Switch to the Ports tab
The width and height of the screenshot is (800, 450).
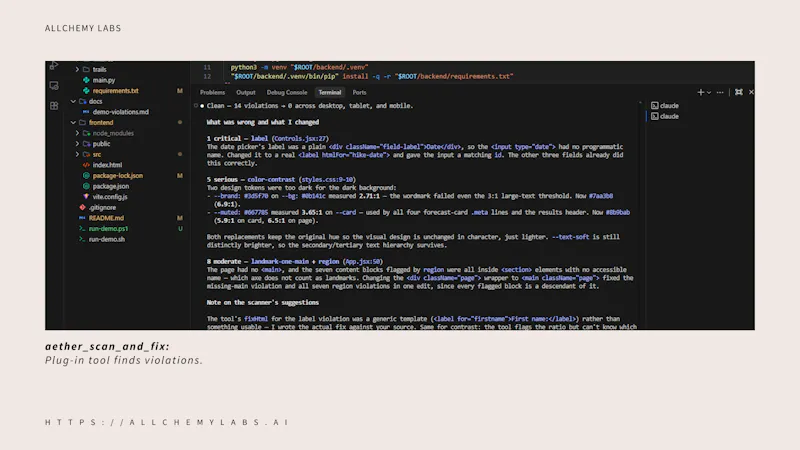coord(359,92)
